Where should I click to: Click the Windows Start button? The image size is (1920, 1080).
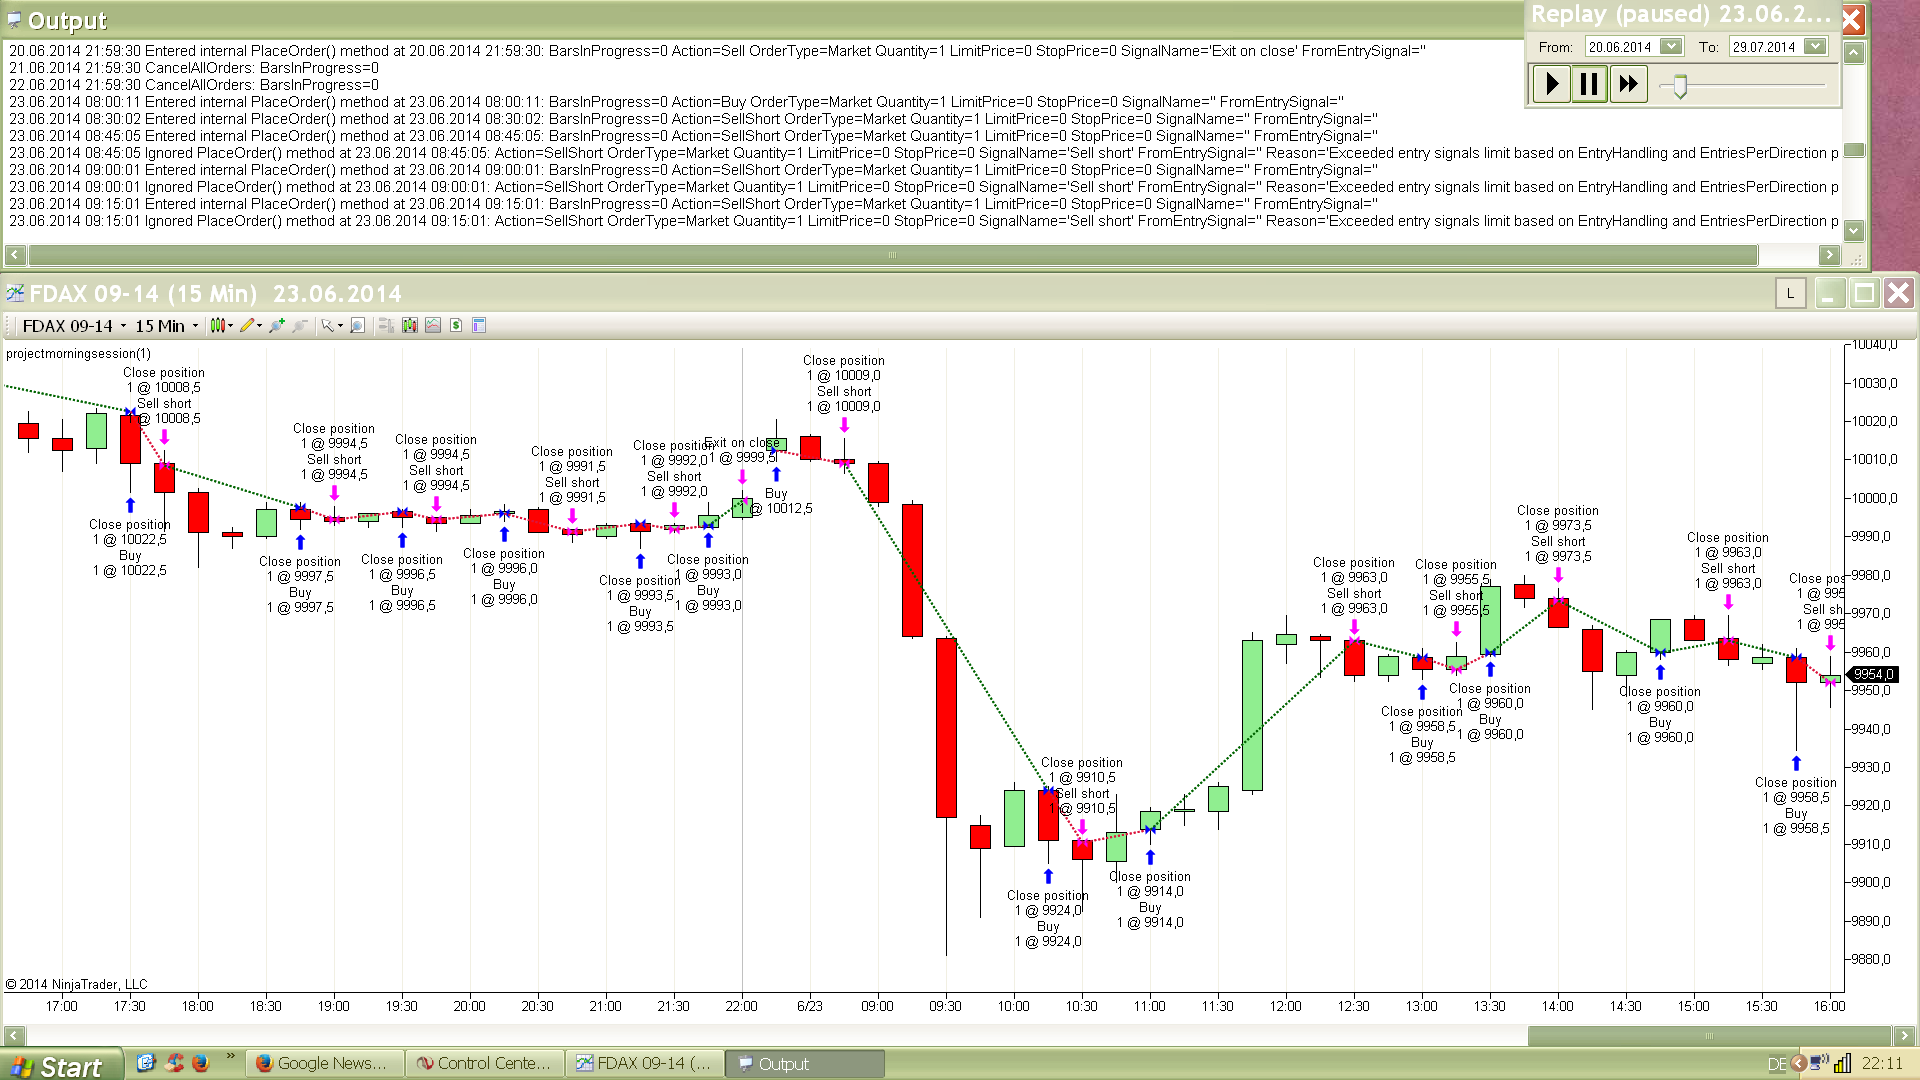pyautogui.click(x=60, y=1066)
